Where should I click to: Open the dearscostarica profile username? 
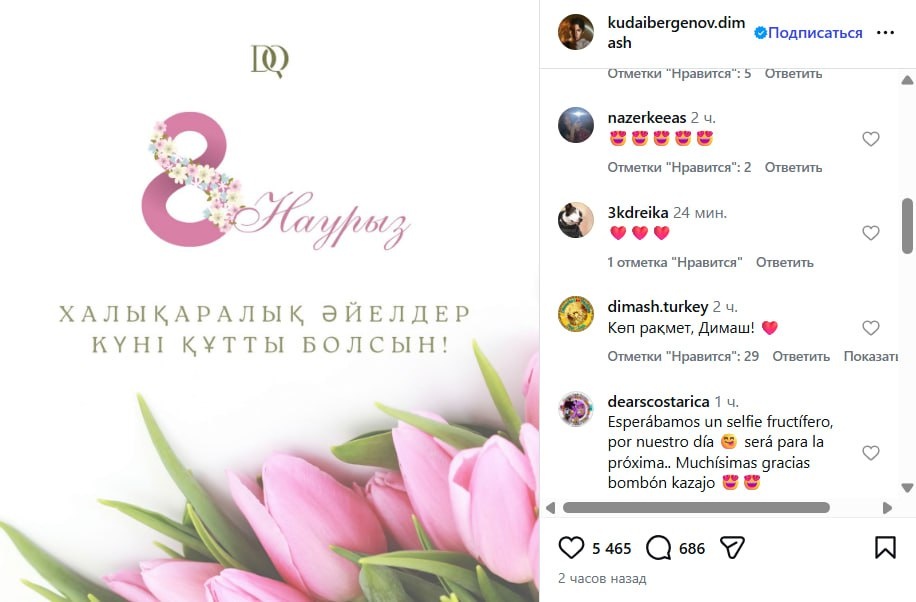click(x=658, y=402)
